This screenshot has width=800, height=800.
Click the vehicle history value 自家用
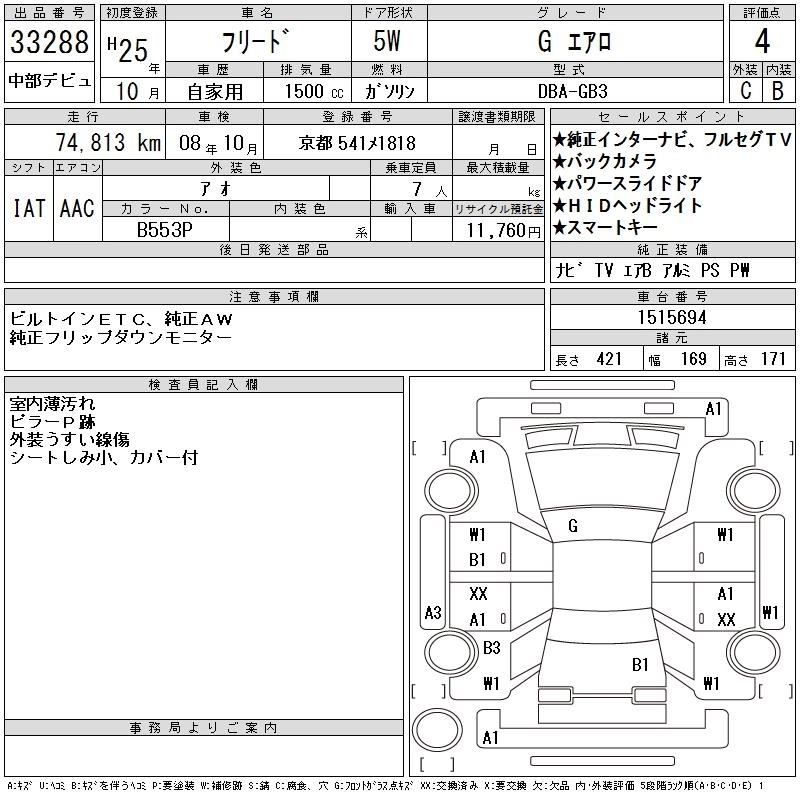coord(215,92)
